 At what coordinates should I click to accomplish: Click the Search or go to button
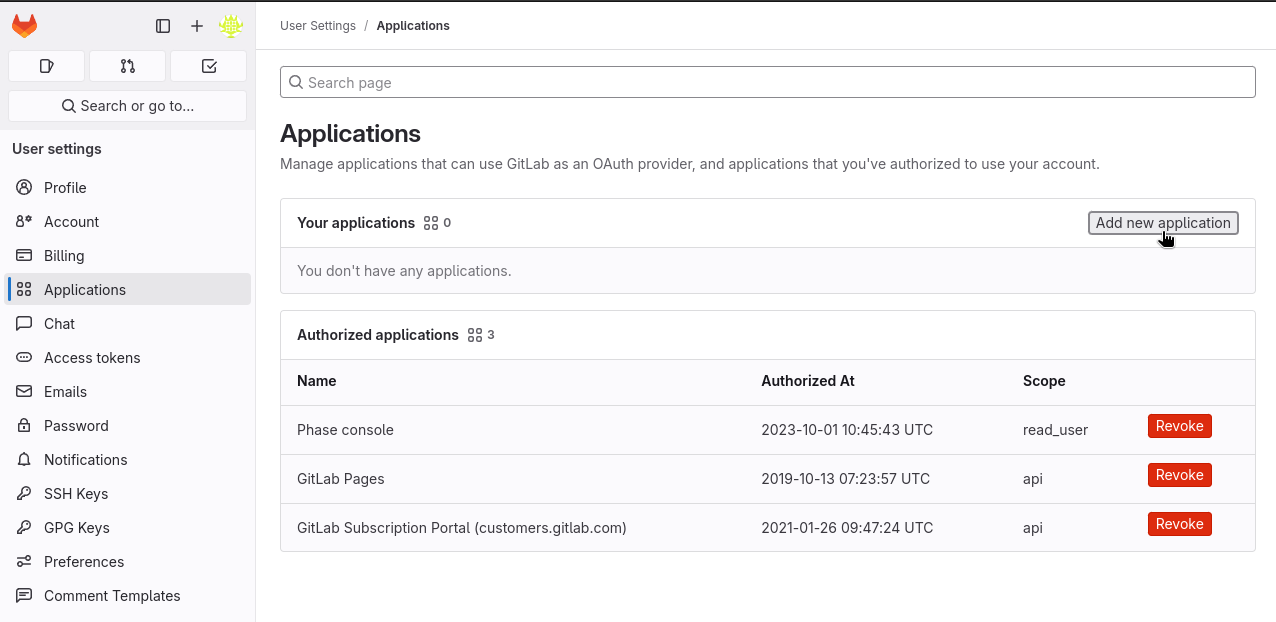click(127, 106)
